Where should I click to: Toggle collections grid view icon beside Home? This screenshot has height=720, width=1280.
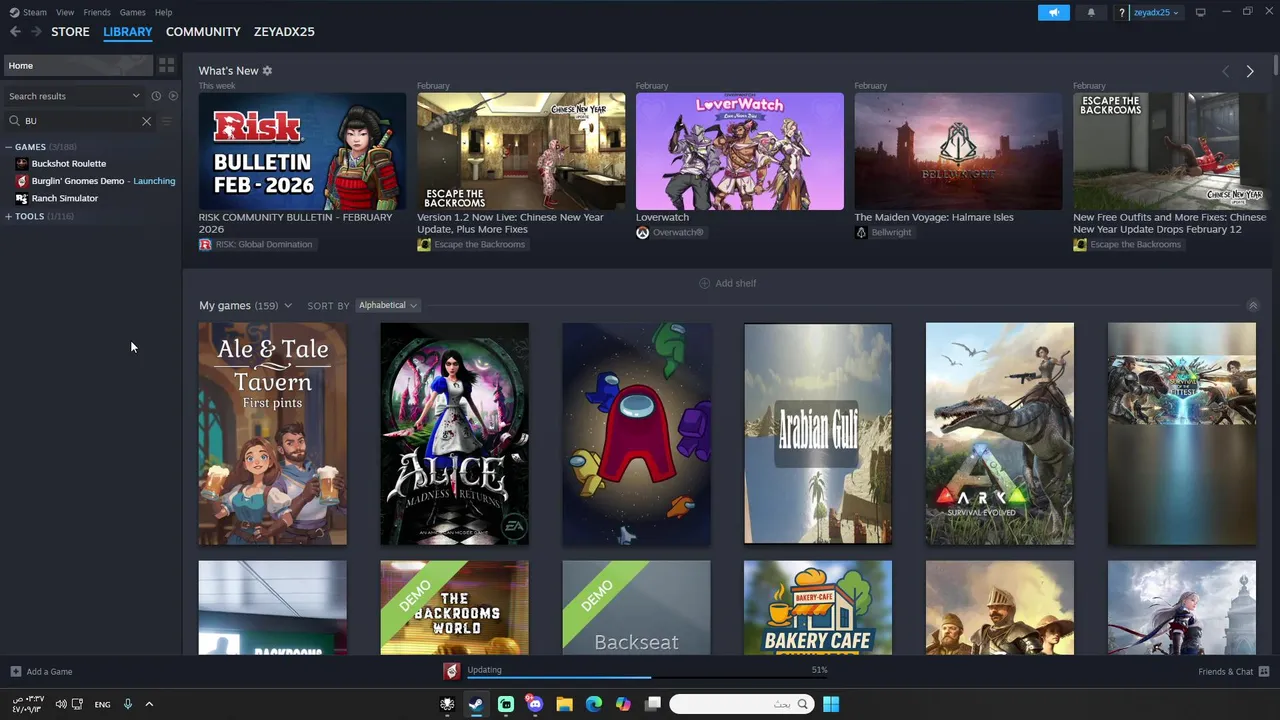tap(166, 65)
